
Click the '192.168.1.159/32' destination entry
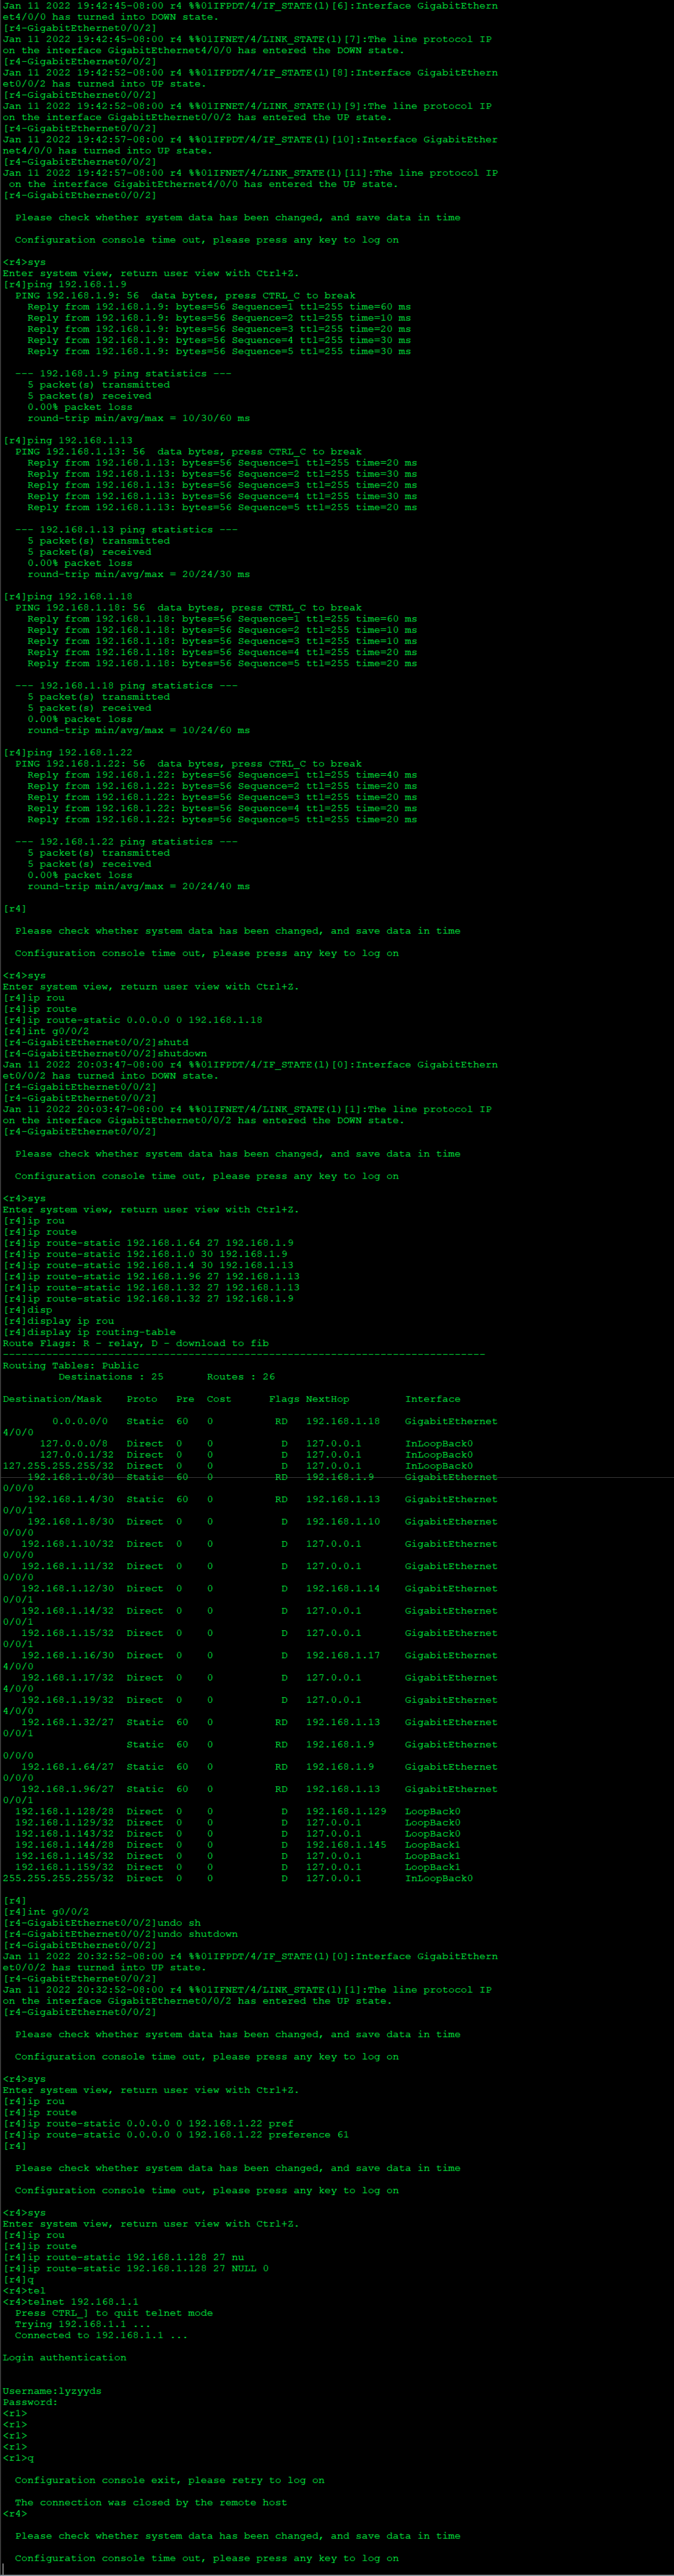coord(65,1867)
